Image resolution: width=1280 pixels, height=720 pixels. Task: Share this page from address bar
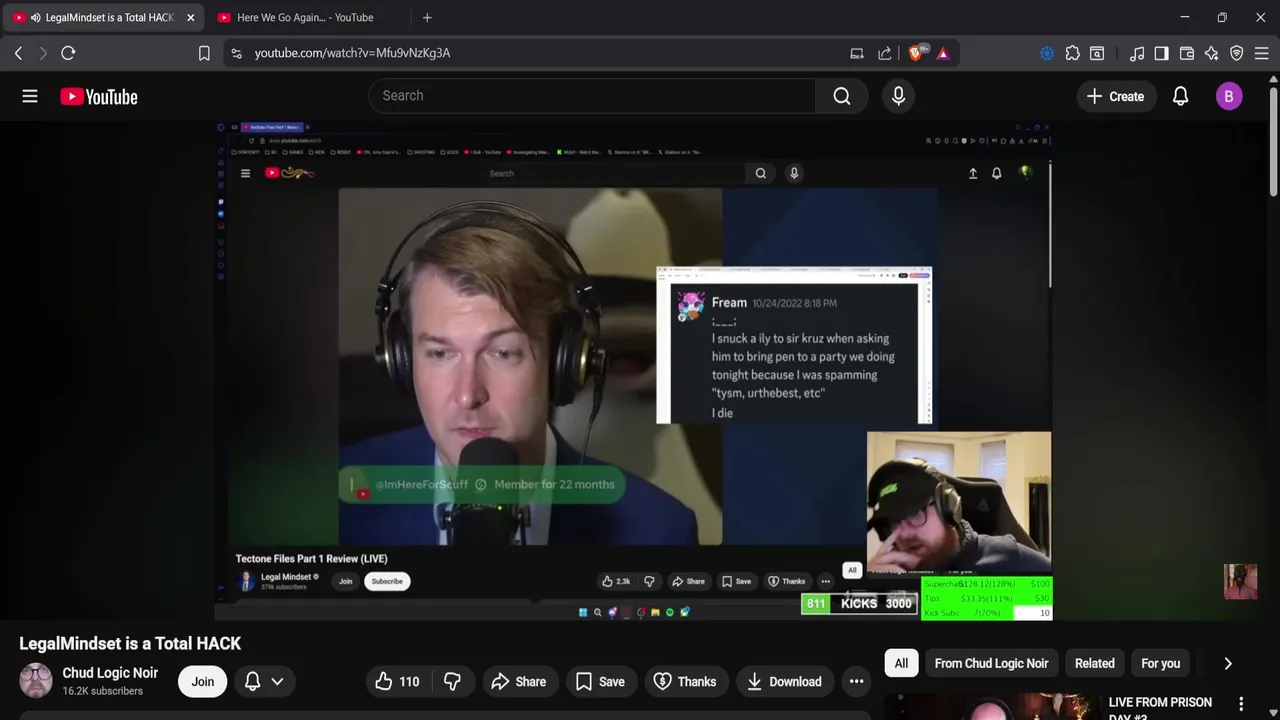884,53
